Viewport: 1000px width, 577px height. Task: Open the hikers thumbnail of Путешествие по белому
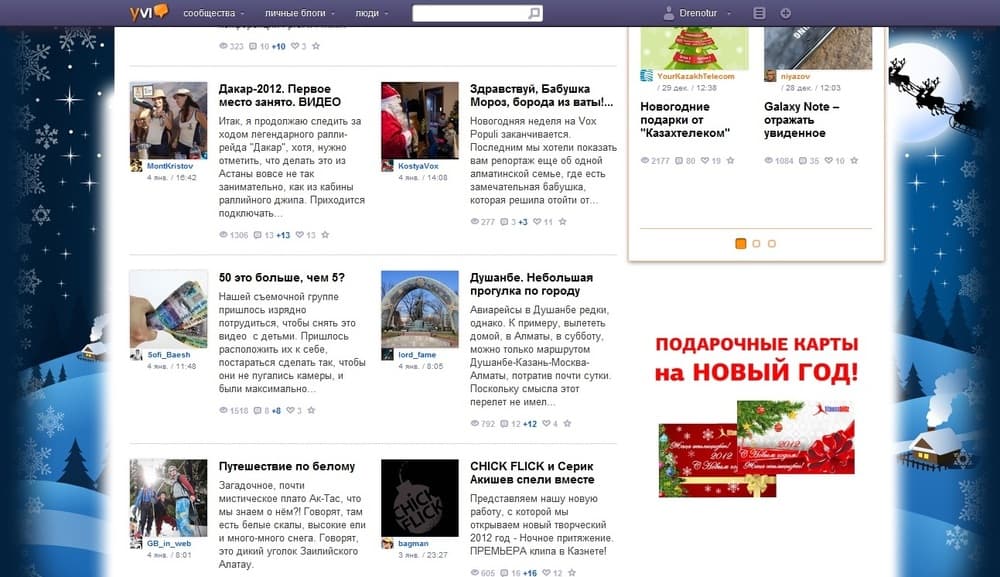tap(168, 497)
